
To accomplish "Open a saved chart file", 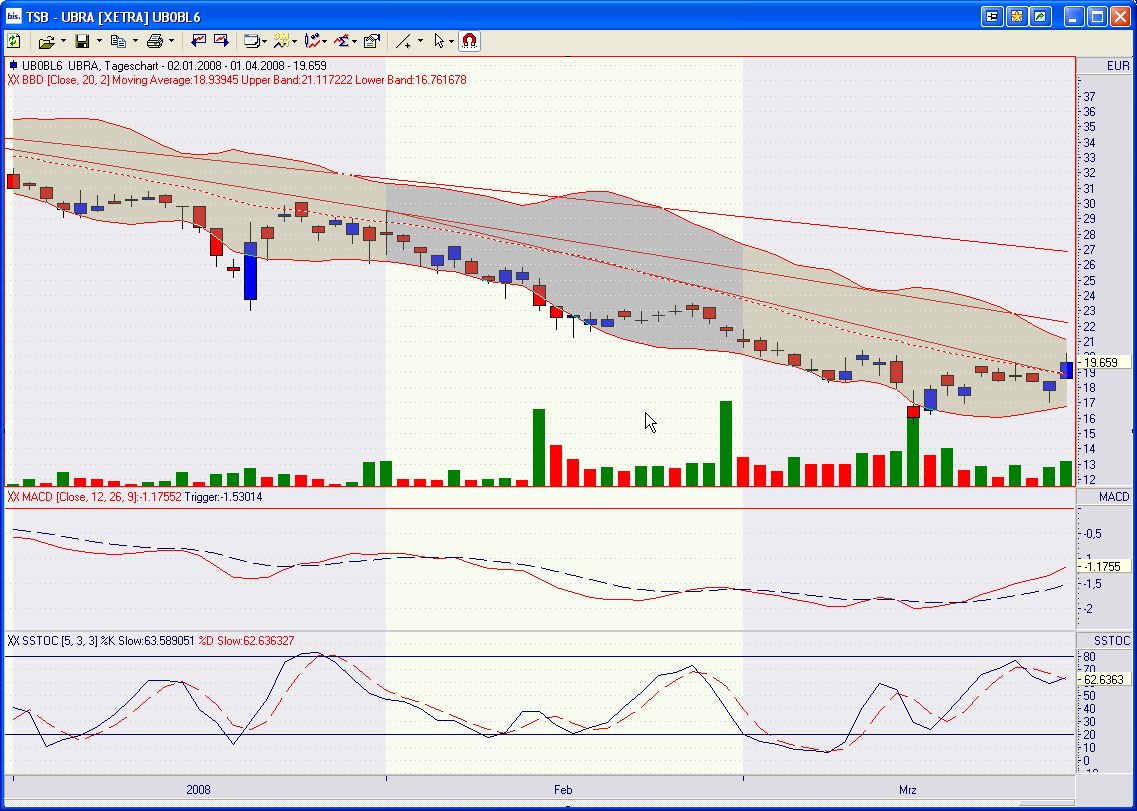I will pyautogui.click(x=47, y=40).
